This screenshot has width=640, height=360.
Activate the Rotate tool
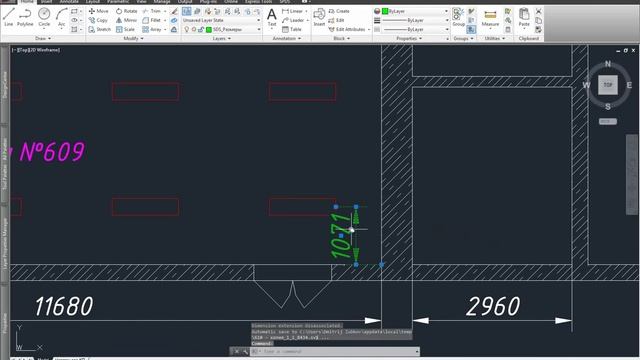point(127,11)
